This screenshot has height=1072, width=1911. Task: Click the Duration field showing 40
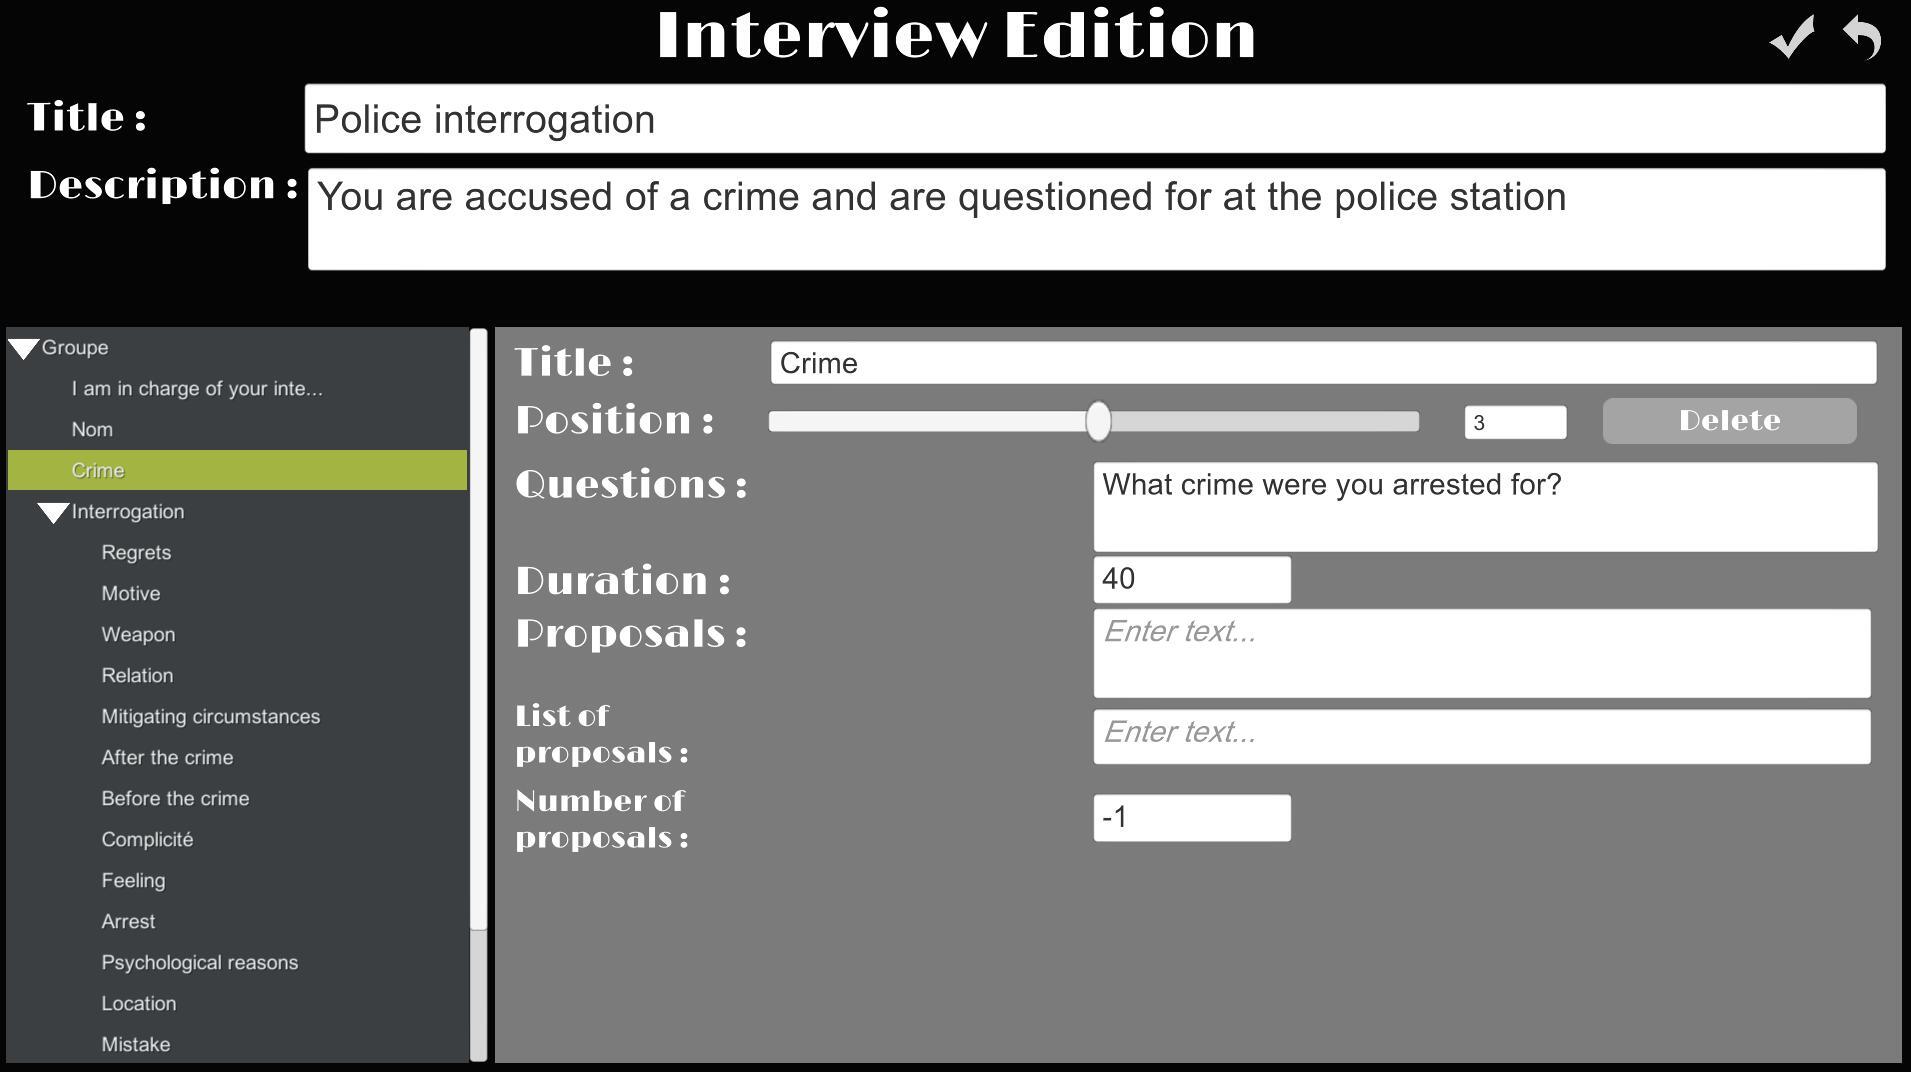click(x=1191, y=579)
